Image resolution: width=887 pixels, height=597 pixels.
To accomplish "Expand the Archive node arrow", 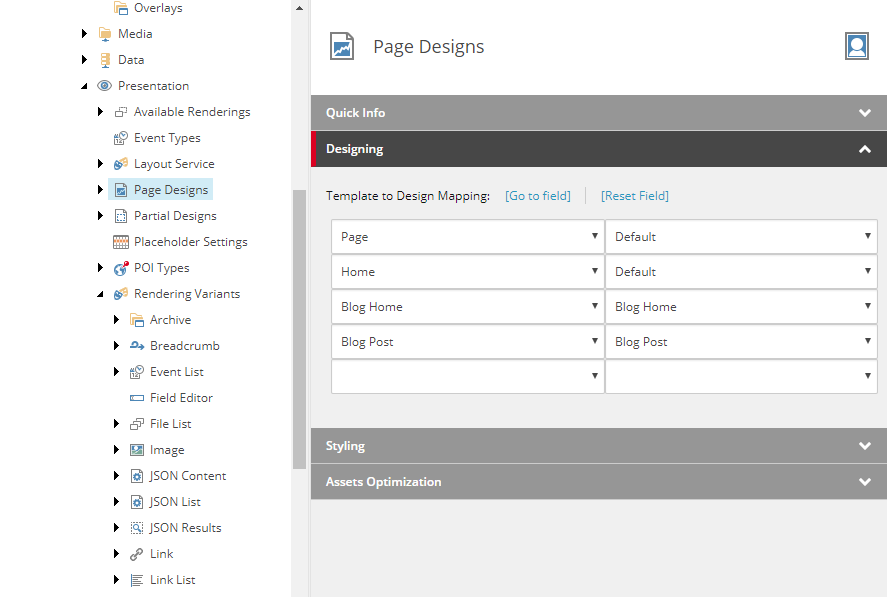I will click(x=116, y=320).
